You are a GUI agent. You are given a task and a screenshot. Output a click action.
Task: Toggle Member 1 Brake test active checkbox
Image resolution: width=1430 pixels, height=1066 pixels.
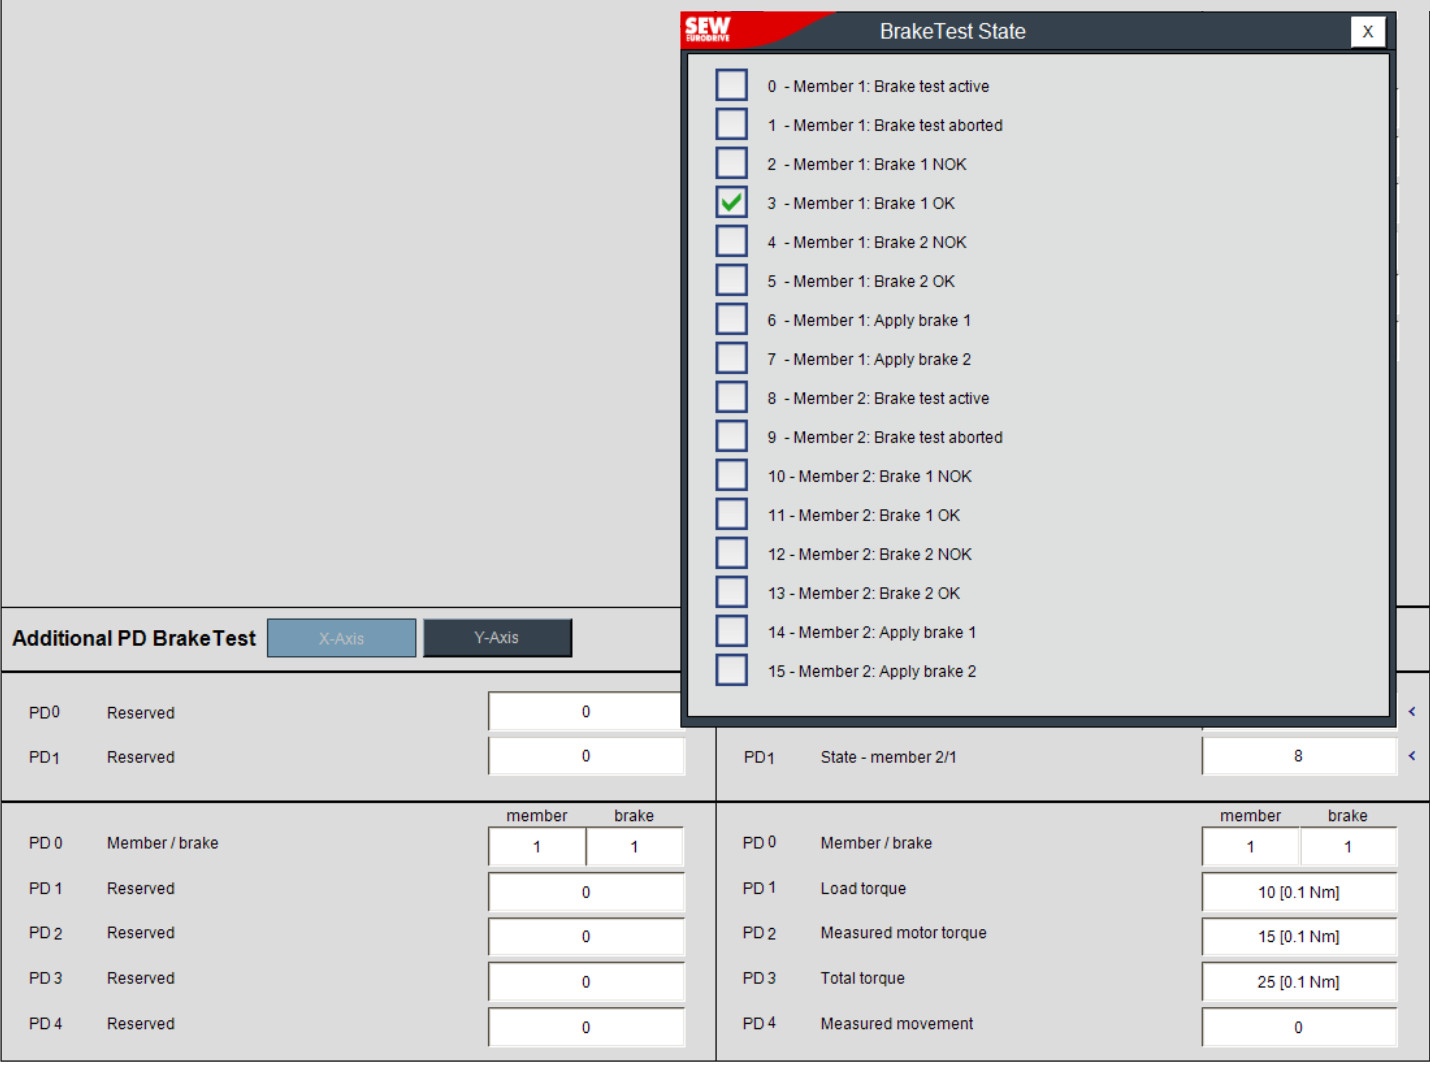pyautogui.click(x=731, y=85)
